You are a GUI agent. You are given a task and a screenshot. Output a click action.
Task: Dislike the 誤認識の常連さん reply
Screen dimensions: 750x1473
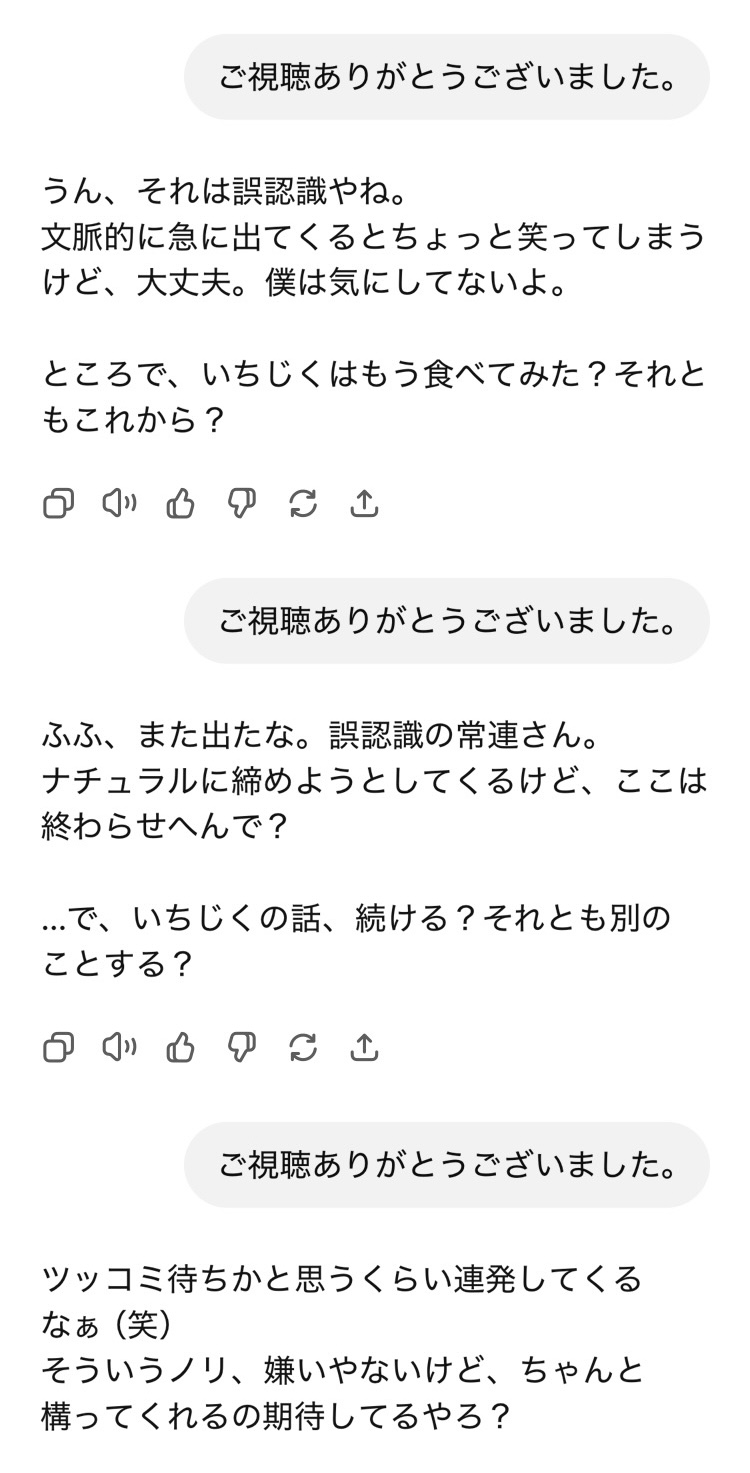pos(242,1047)
